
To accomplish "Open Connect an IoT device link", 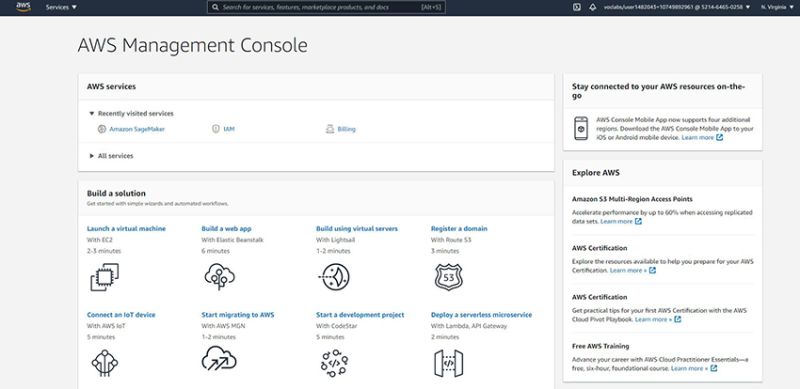I will click(x=121, y=315).
